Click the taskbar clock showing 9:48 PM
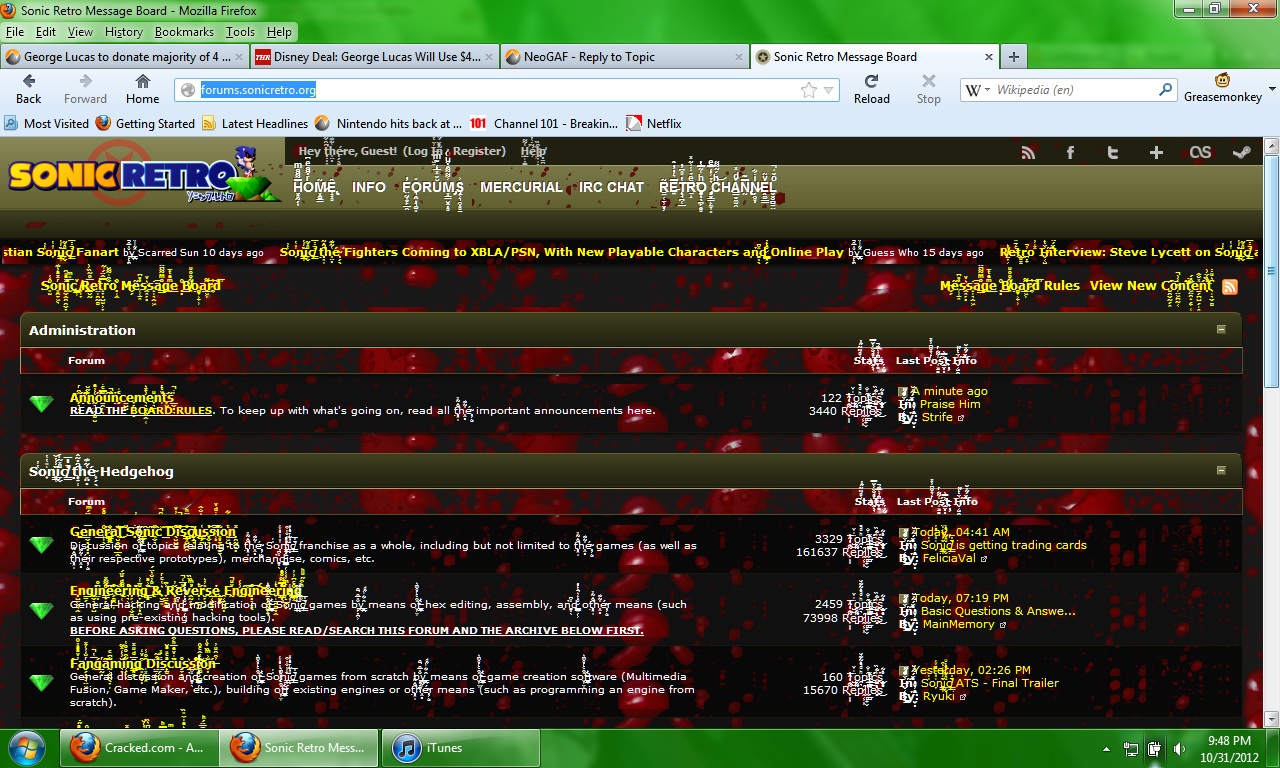The width and height of the screenshot is (1280, 768). [x=1231, y=740]
